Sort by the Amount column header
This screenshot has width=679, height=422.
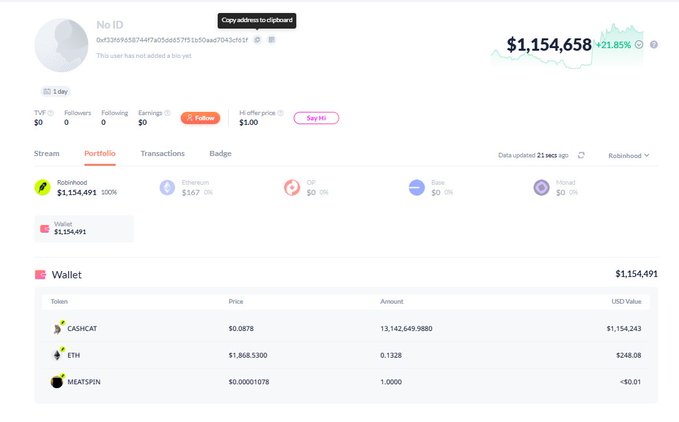click(392, 301)
